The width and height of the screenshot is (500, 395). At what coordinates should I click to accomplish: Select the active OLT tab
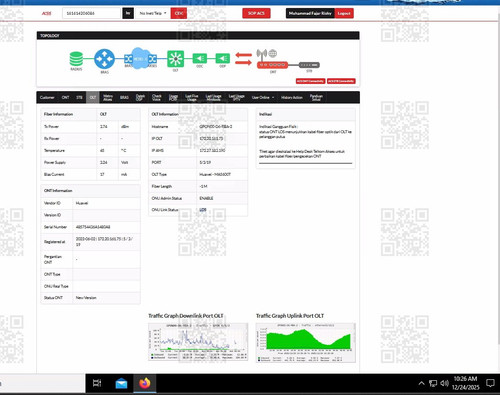click(93, 97)
